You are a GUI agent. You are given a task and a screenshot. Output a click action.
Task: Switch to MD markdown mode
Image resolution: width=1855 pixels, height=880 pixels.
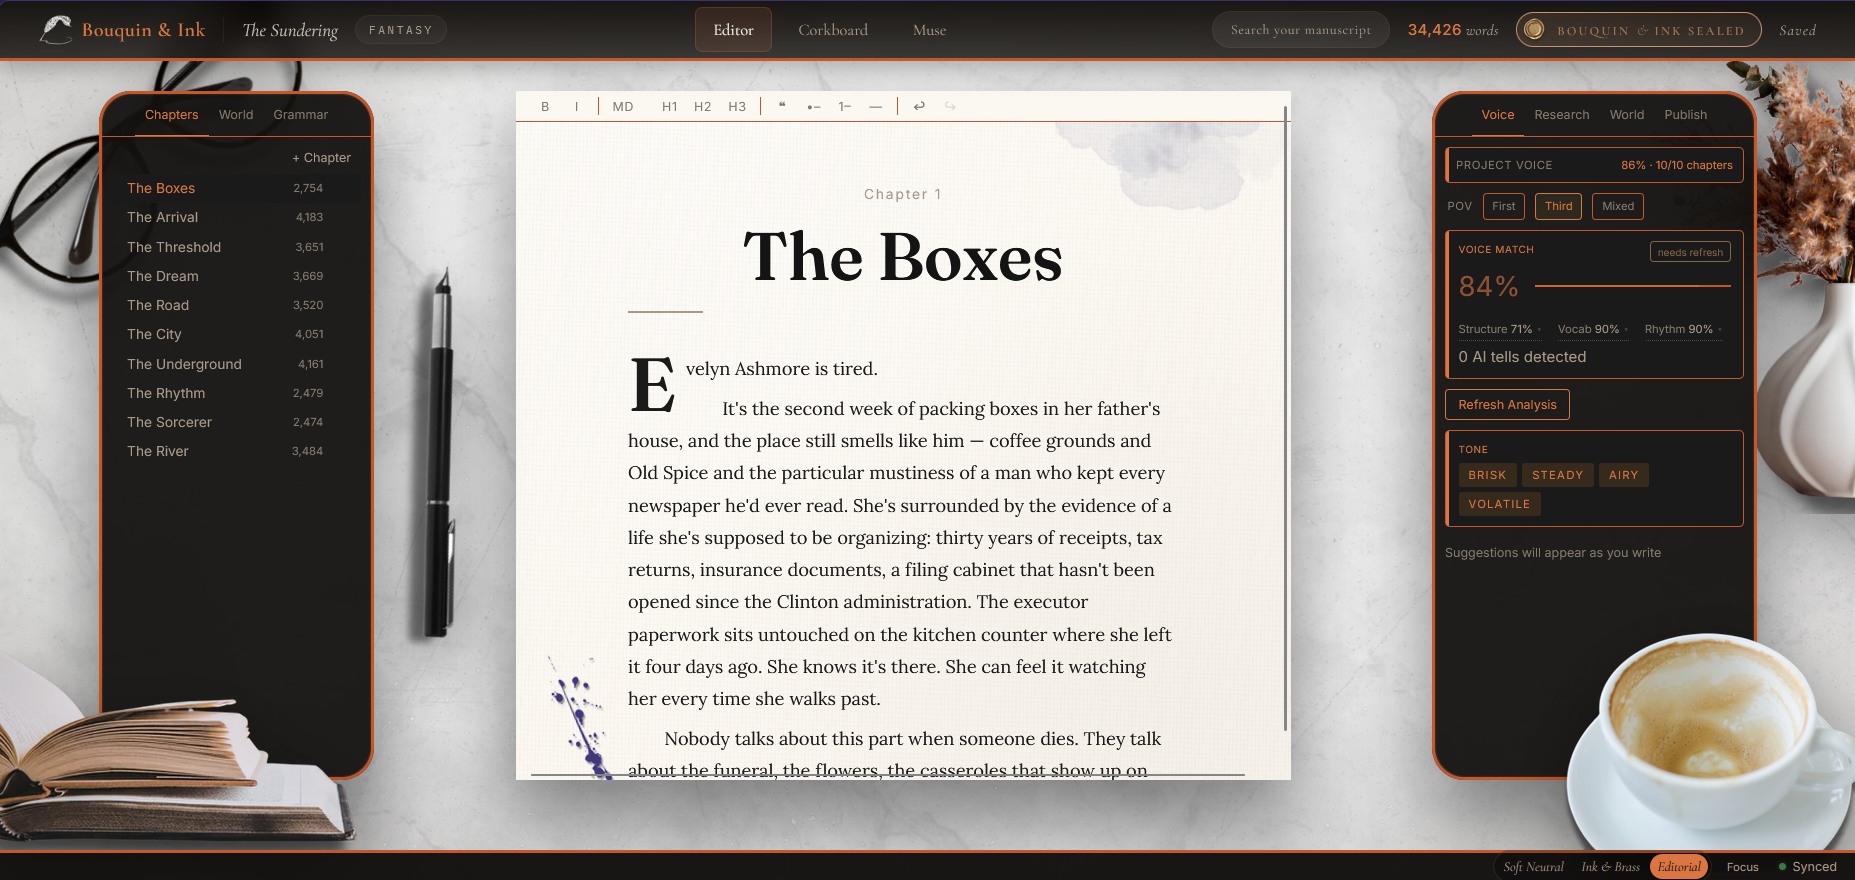tap(623, 106)
